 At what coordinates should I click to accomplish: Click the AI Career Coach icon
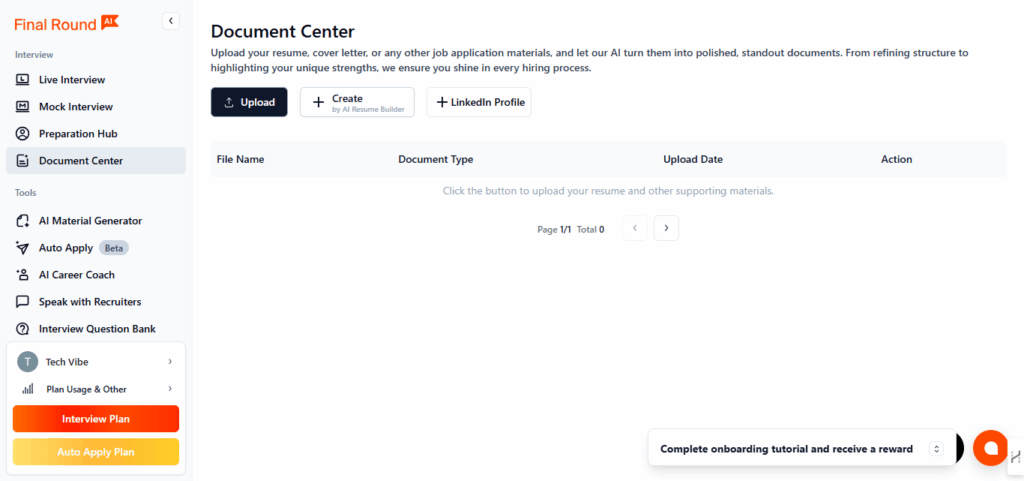(23, 275)
